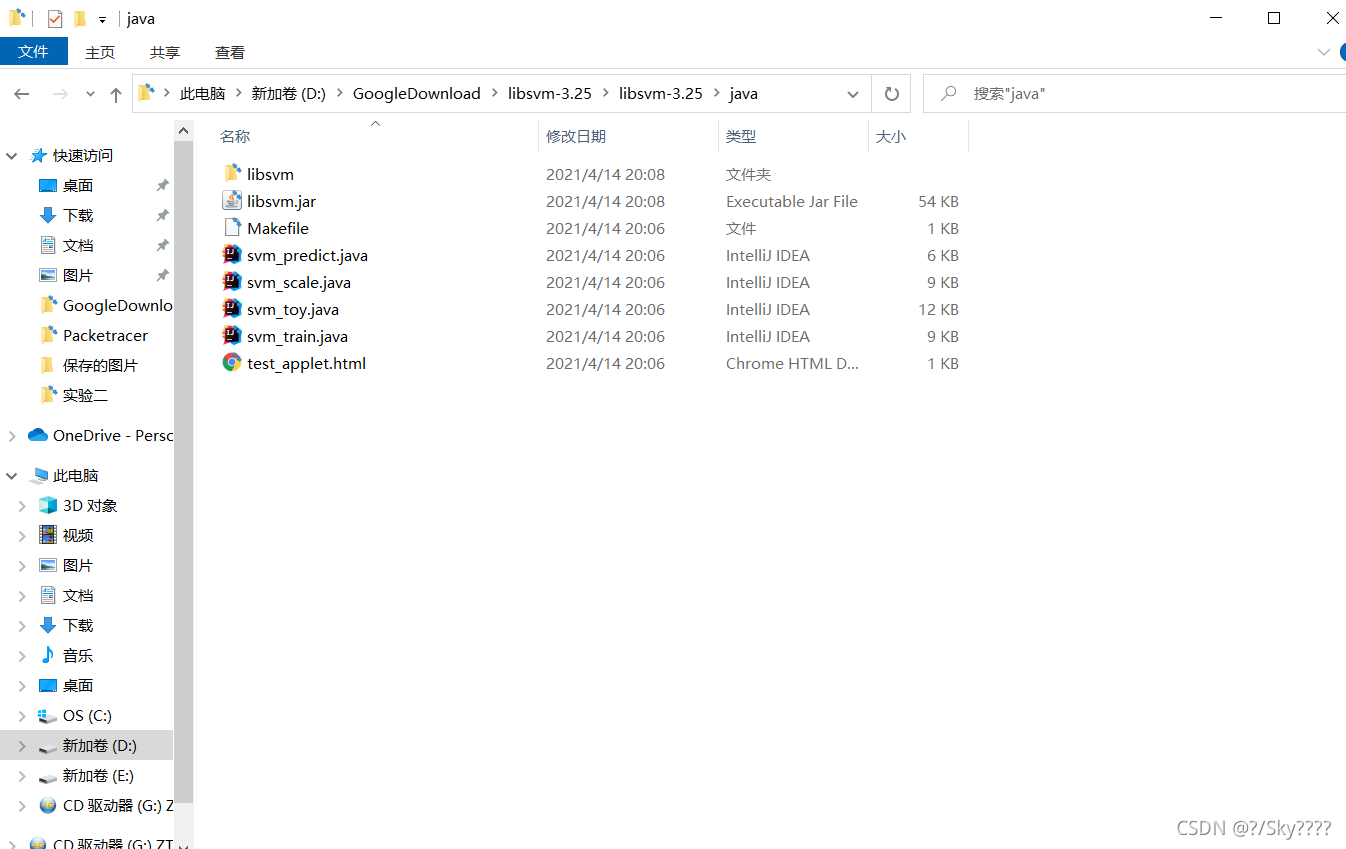Collapse the 快速访问 section
Image resolution: width=1346 pixels, height=849 pixels.
12,156
